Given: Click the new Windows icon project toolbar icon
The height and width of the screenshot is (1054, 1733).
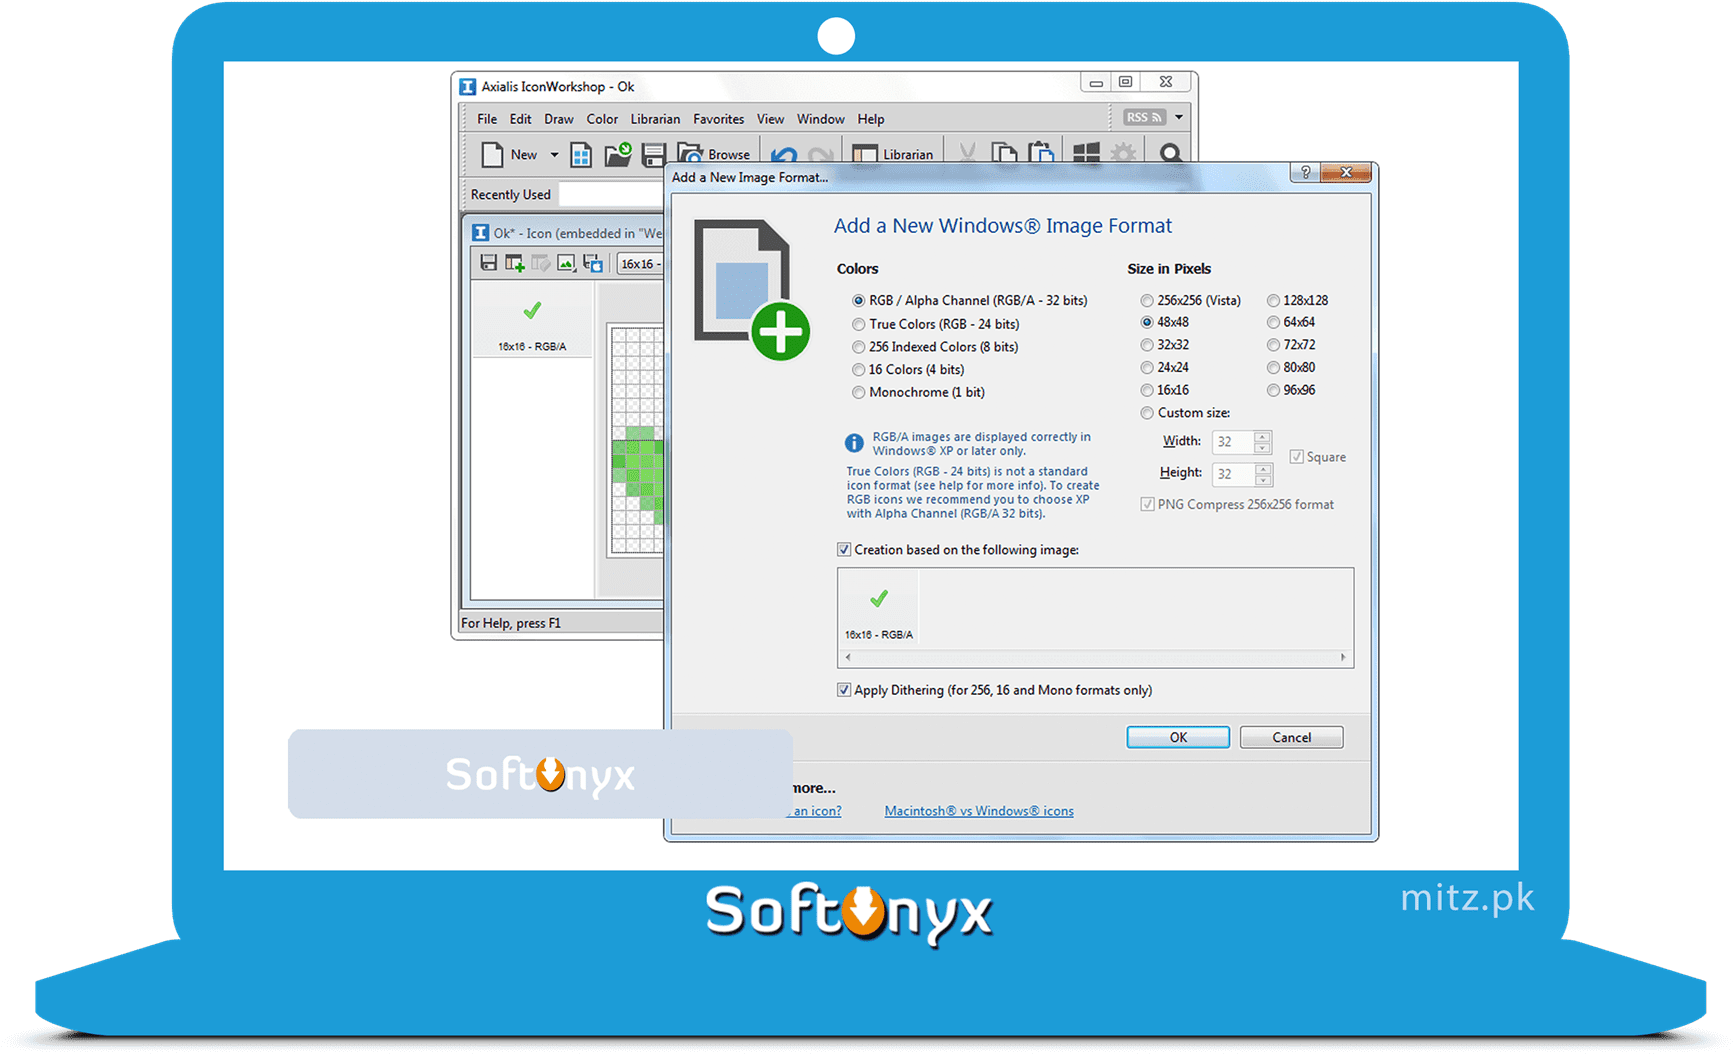Looking at the screenshot, I should [x=581, y=154].
